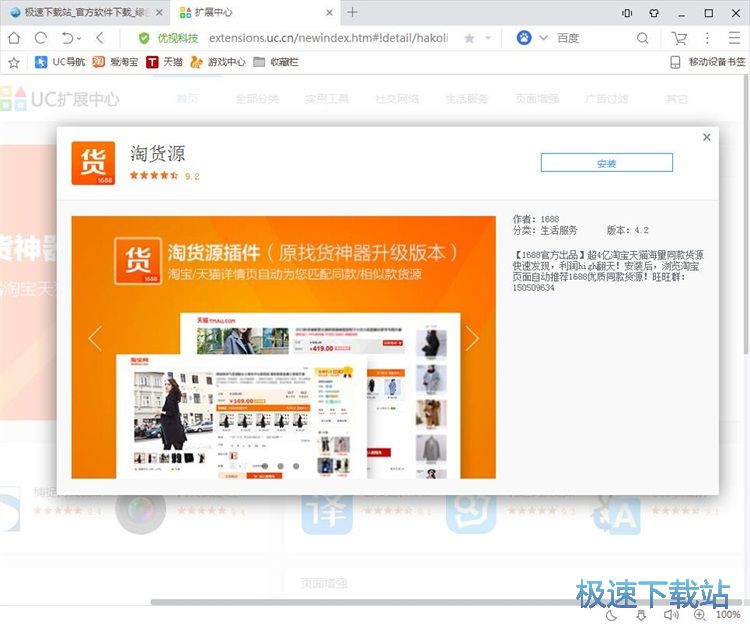Toggle night mode moon icon in status bar

611,615
